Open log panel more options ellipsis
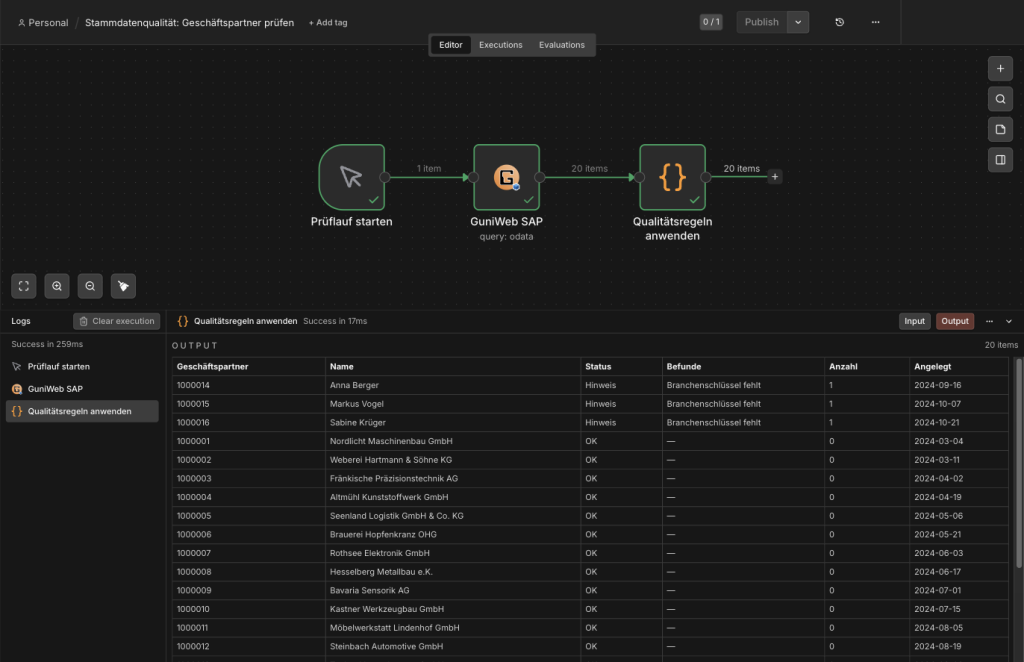Viewport: 1024px width, 662px height. 989,321
